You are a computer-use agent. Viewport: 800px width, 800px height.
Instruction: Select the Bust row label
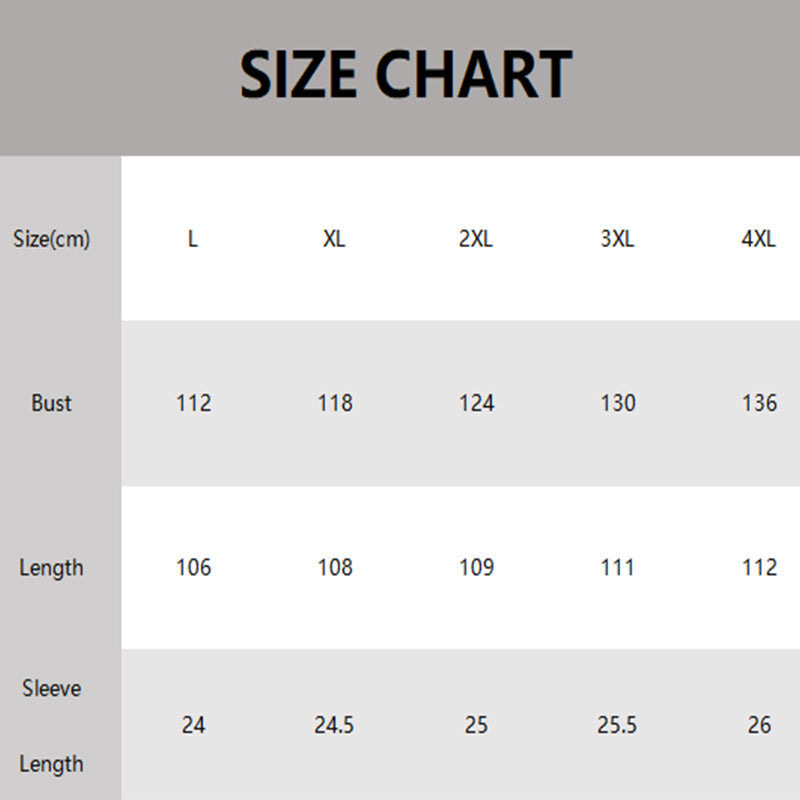(51, 403)
